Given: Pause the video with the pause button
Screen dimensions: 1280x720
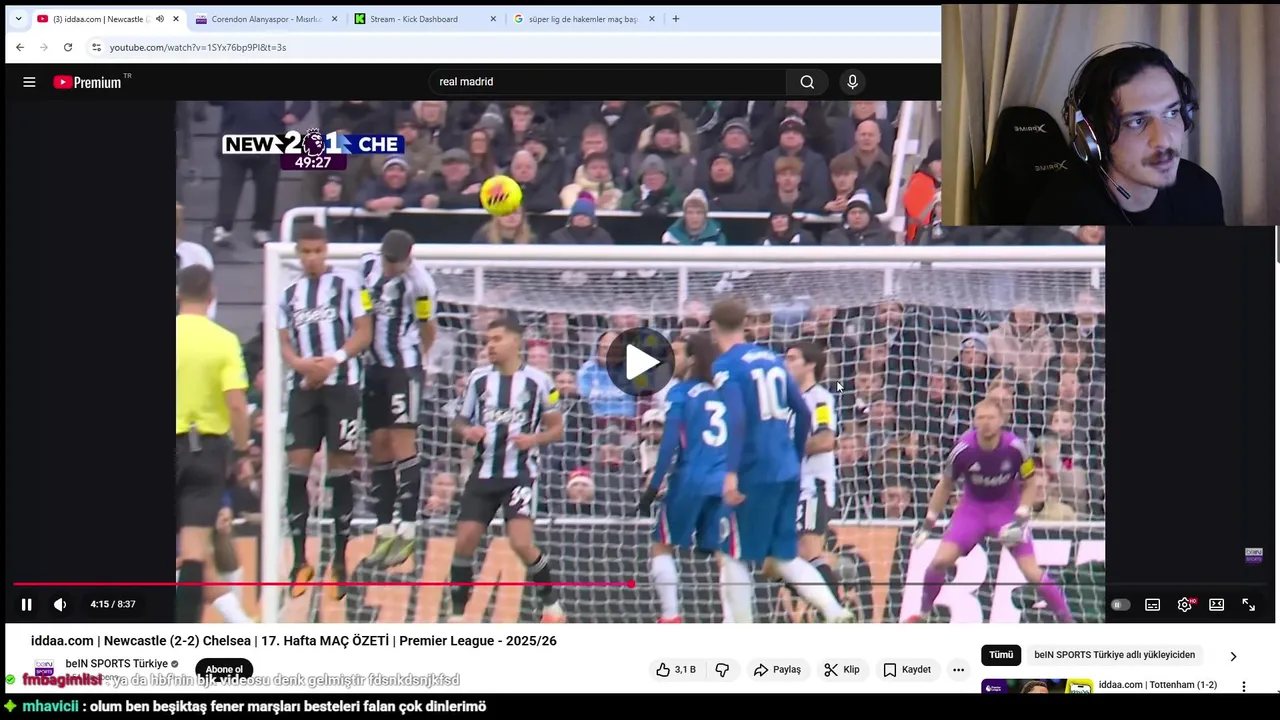Looking at the screenshot, I should pos(27,604).
